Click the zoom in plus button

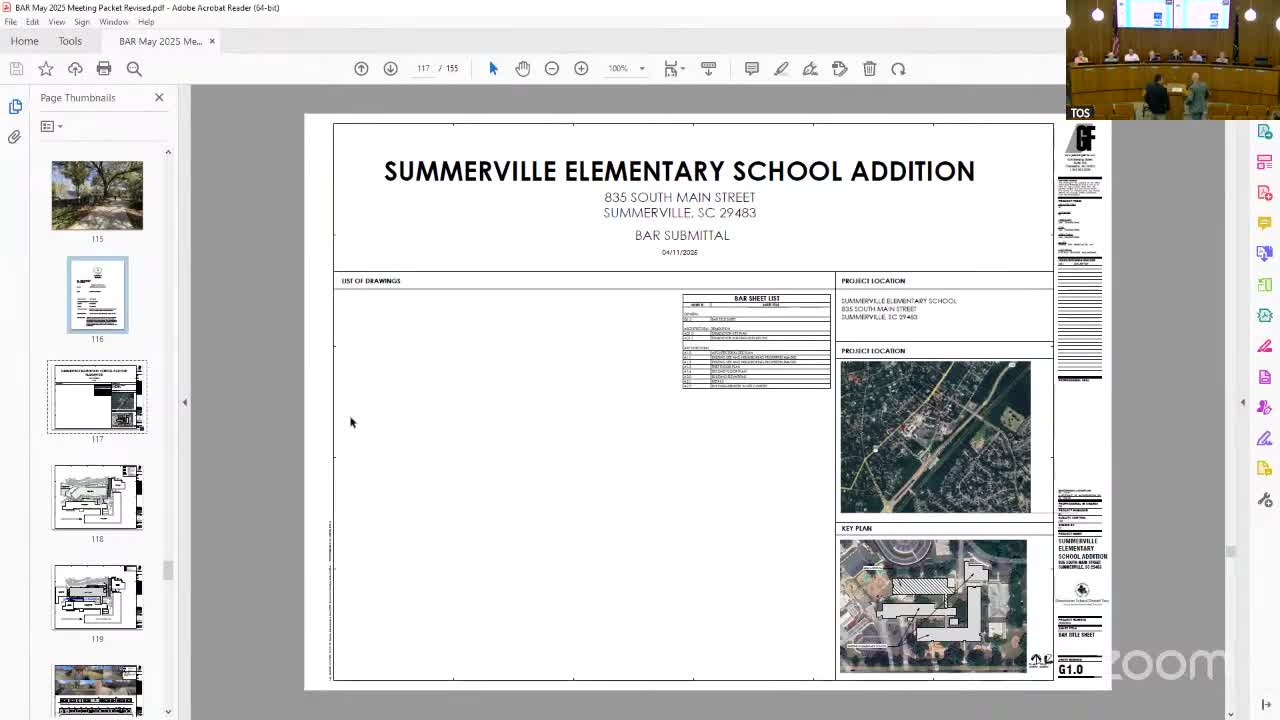[x=581, y=68]
